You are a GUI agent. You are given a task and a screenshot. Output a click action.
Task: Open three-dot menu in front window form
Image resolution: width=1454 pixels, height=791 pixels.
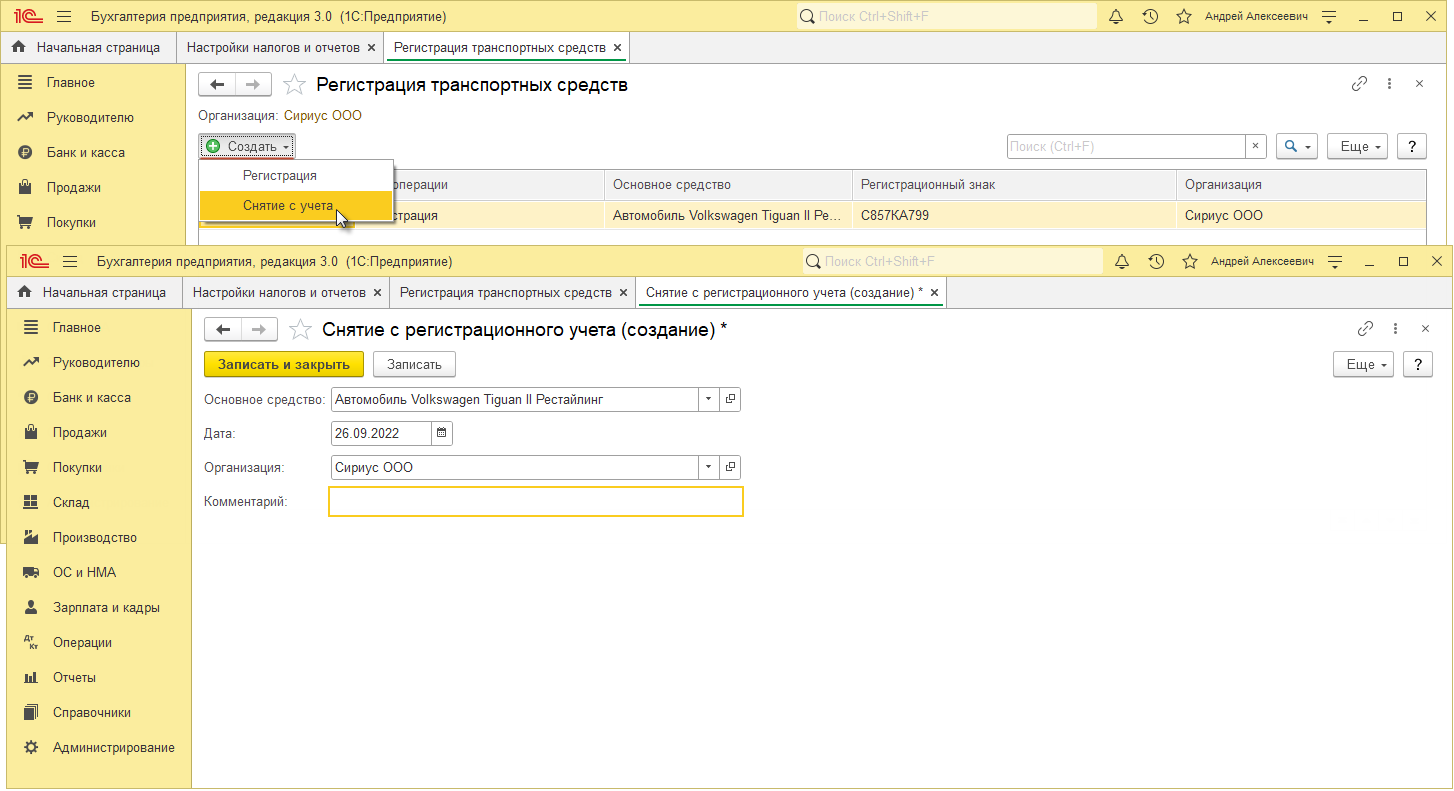(1395, 328)
